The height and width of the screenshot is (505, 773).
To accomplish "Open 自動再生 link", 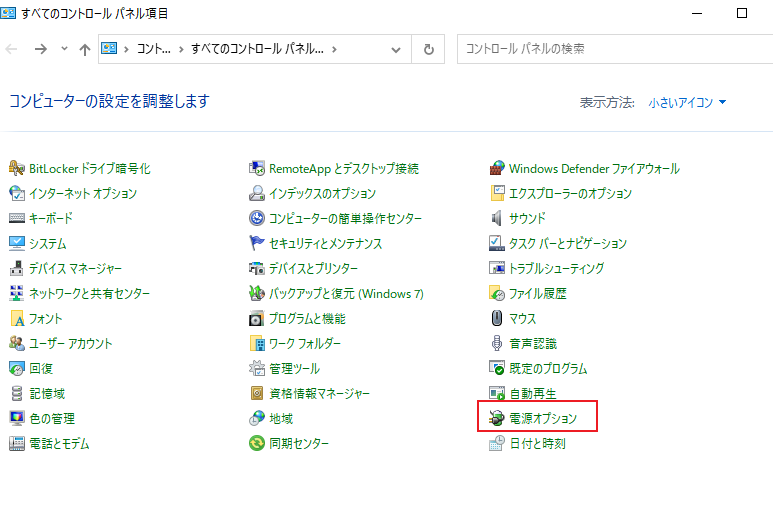I will pyautogui.click(x=532, y=394).
